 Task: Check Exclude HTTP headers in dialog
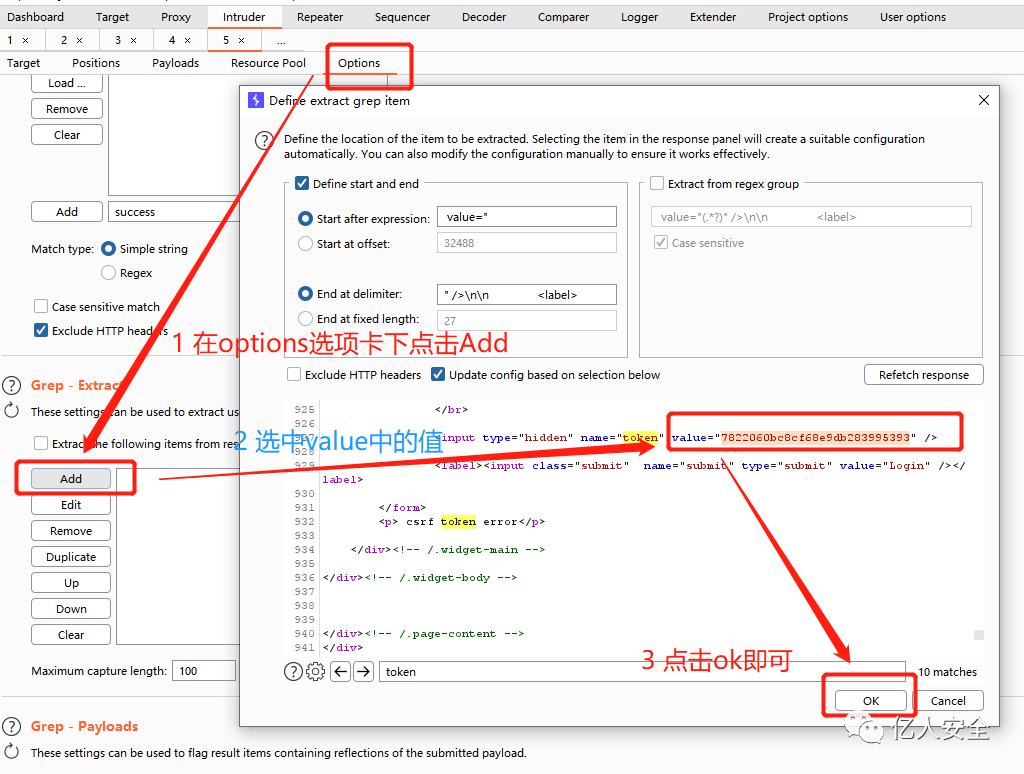294,375
